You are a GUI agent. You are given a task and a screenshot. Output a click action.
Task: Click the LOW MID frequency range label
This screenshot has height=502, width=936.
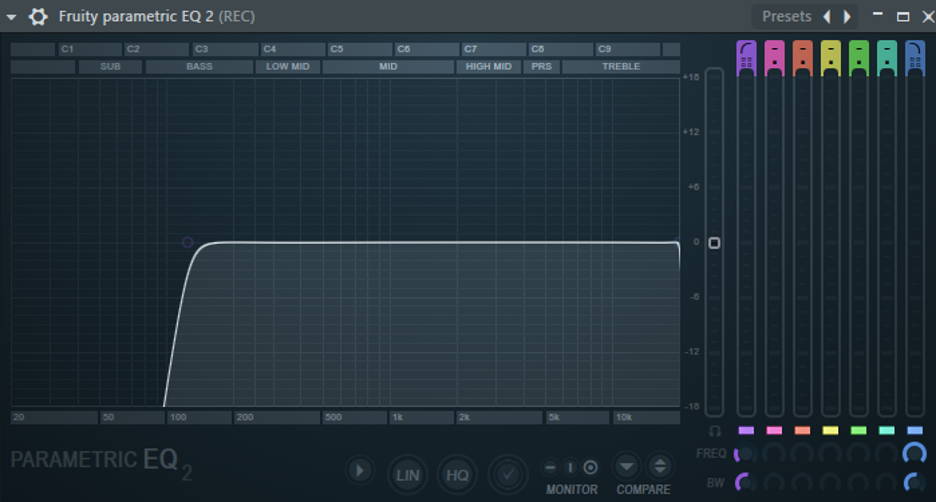[x=288, y=66]
